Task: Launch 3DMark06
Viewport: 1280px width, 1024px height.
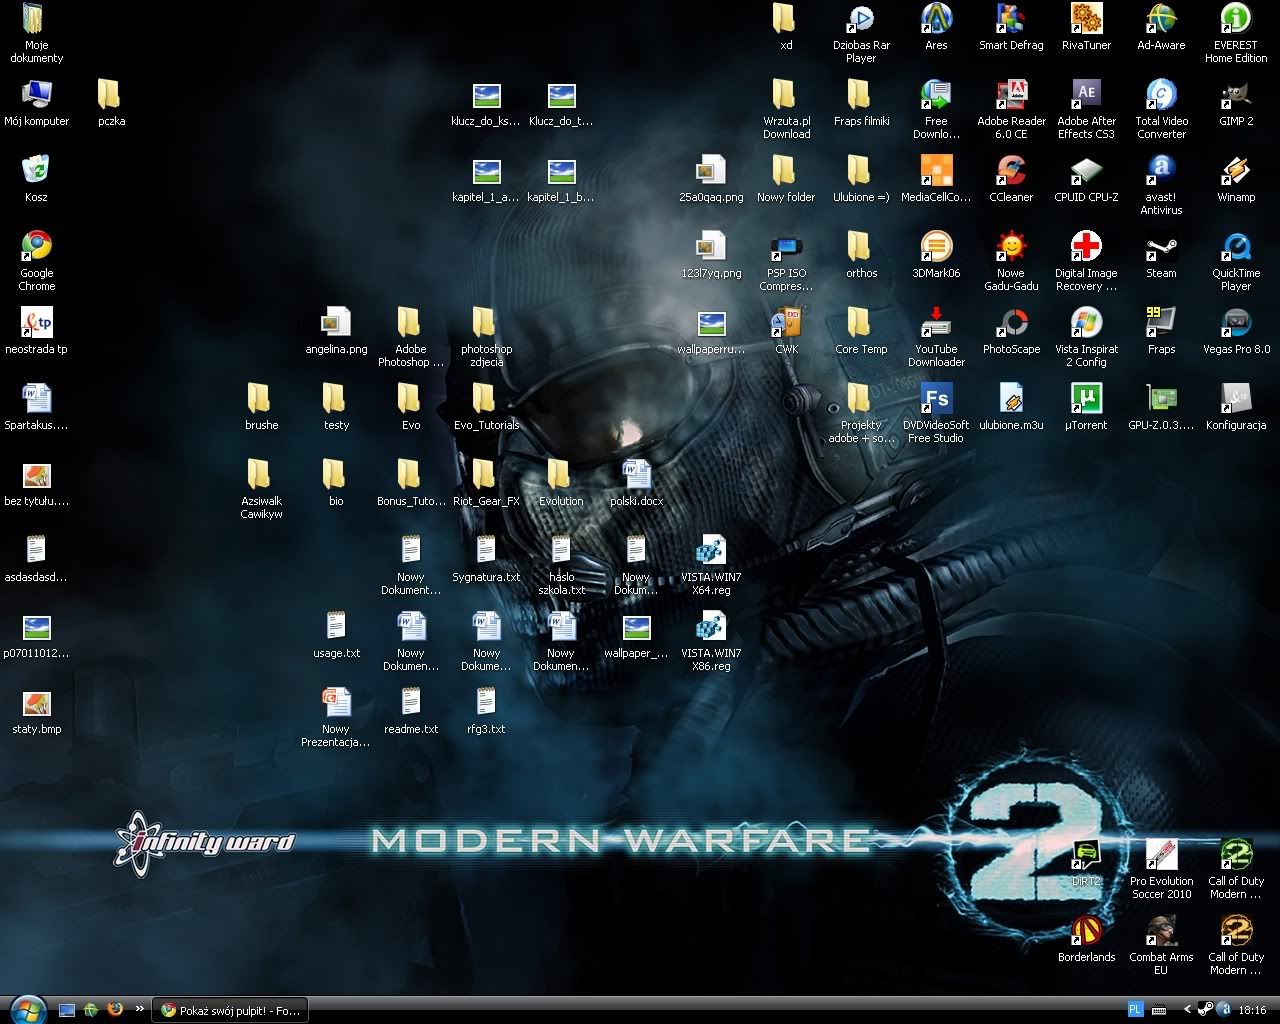Action: pyautogui.click(x=936, y=254)
